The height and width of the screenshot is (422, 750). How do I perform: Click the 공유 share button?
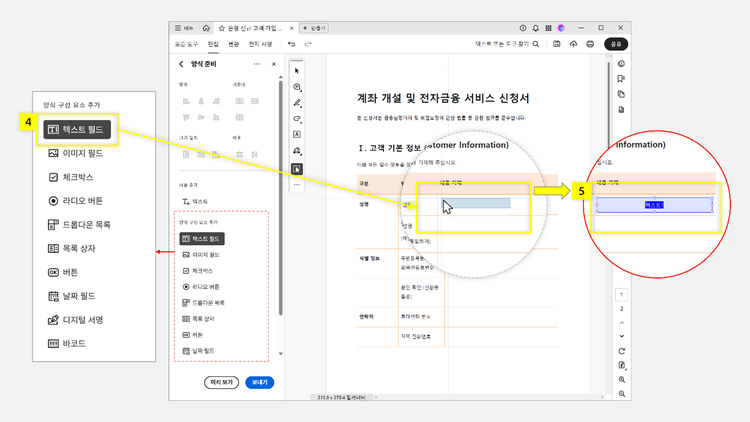pos(616,44)
